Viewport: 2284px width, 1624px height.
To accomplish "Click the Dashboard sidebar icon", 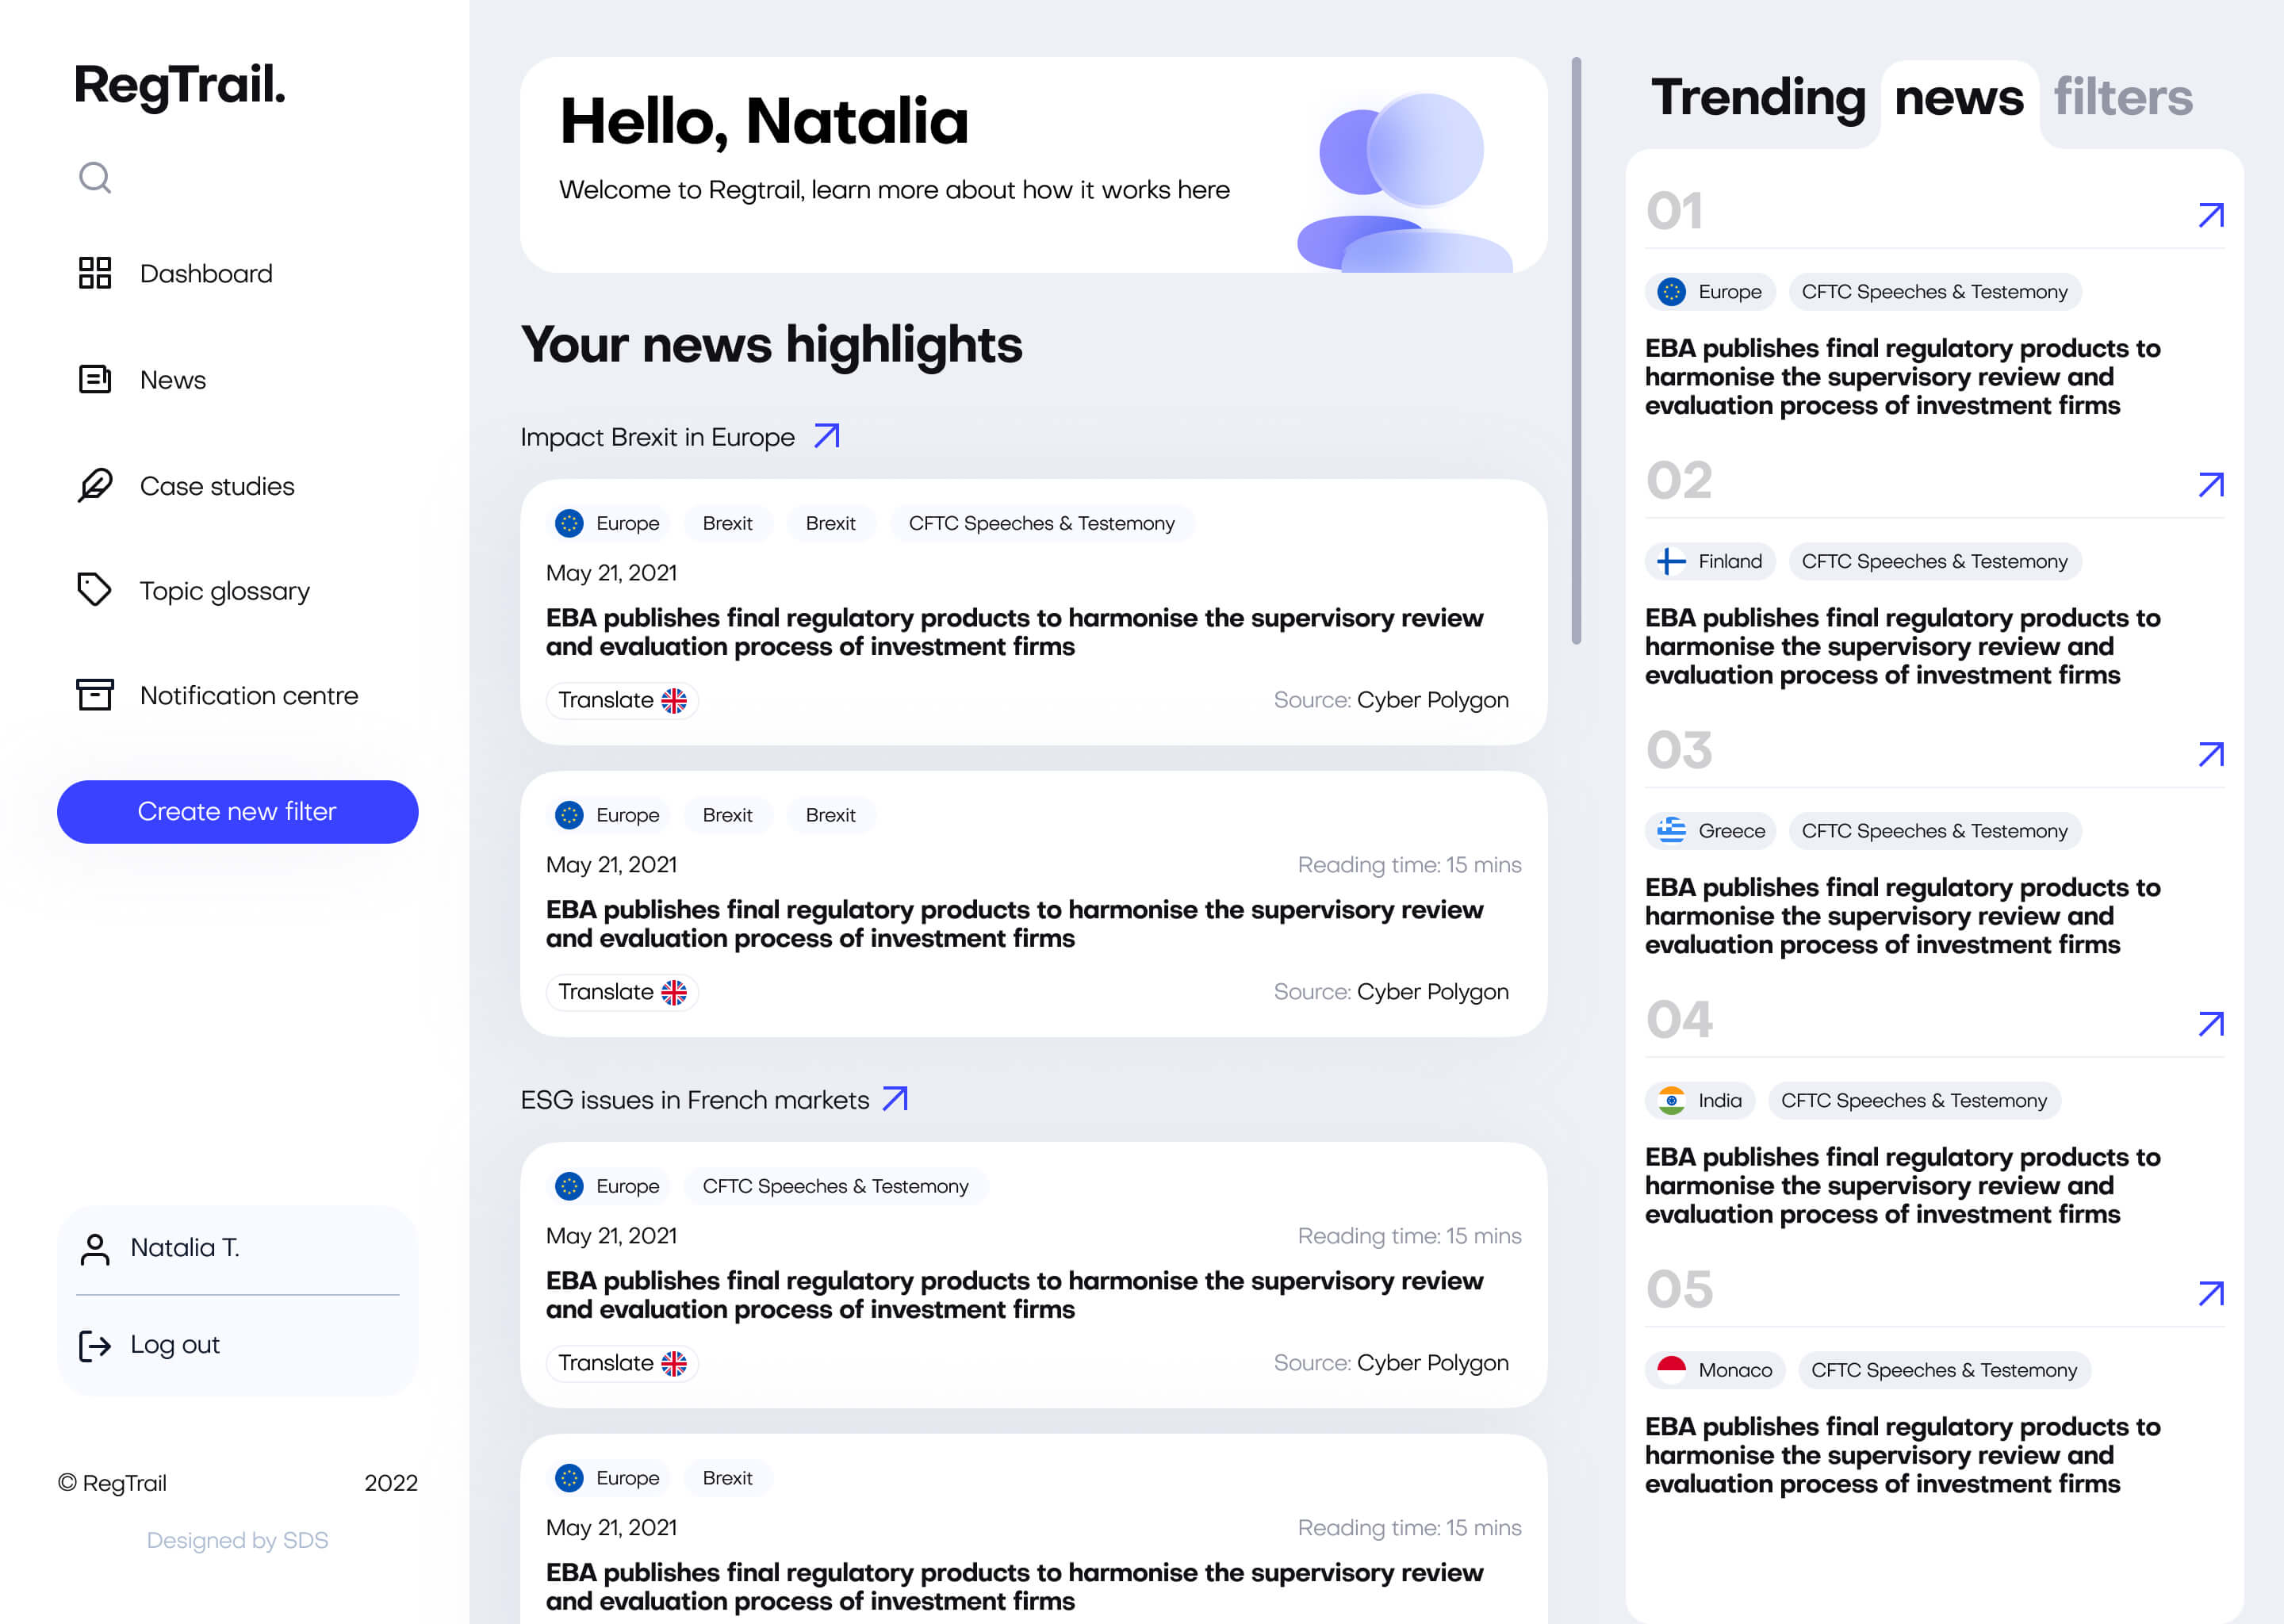I will point(95,274).
